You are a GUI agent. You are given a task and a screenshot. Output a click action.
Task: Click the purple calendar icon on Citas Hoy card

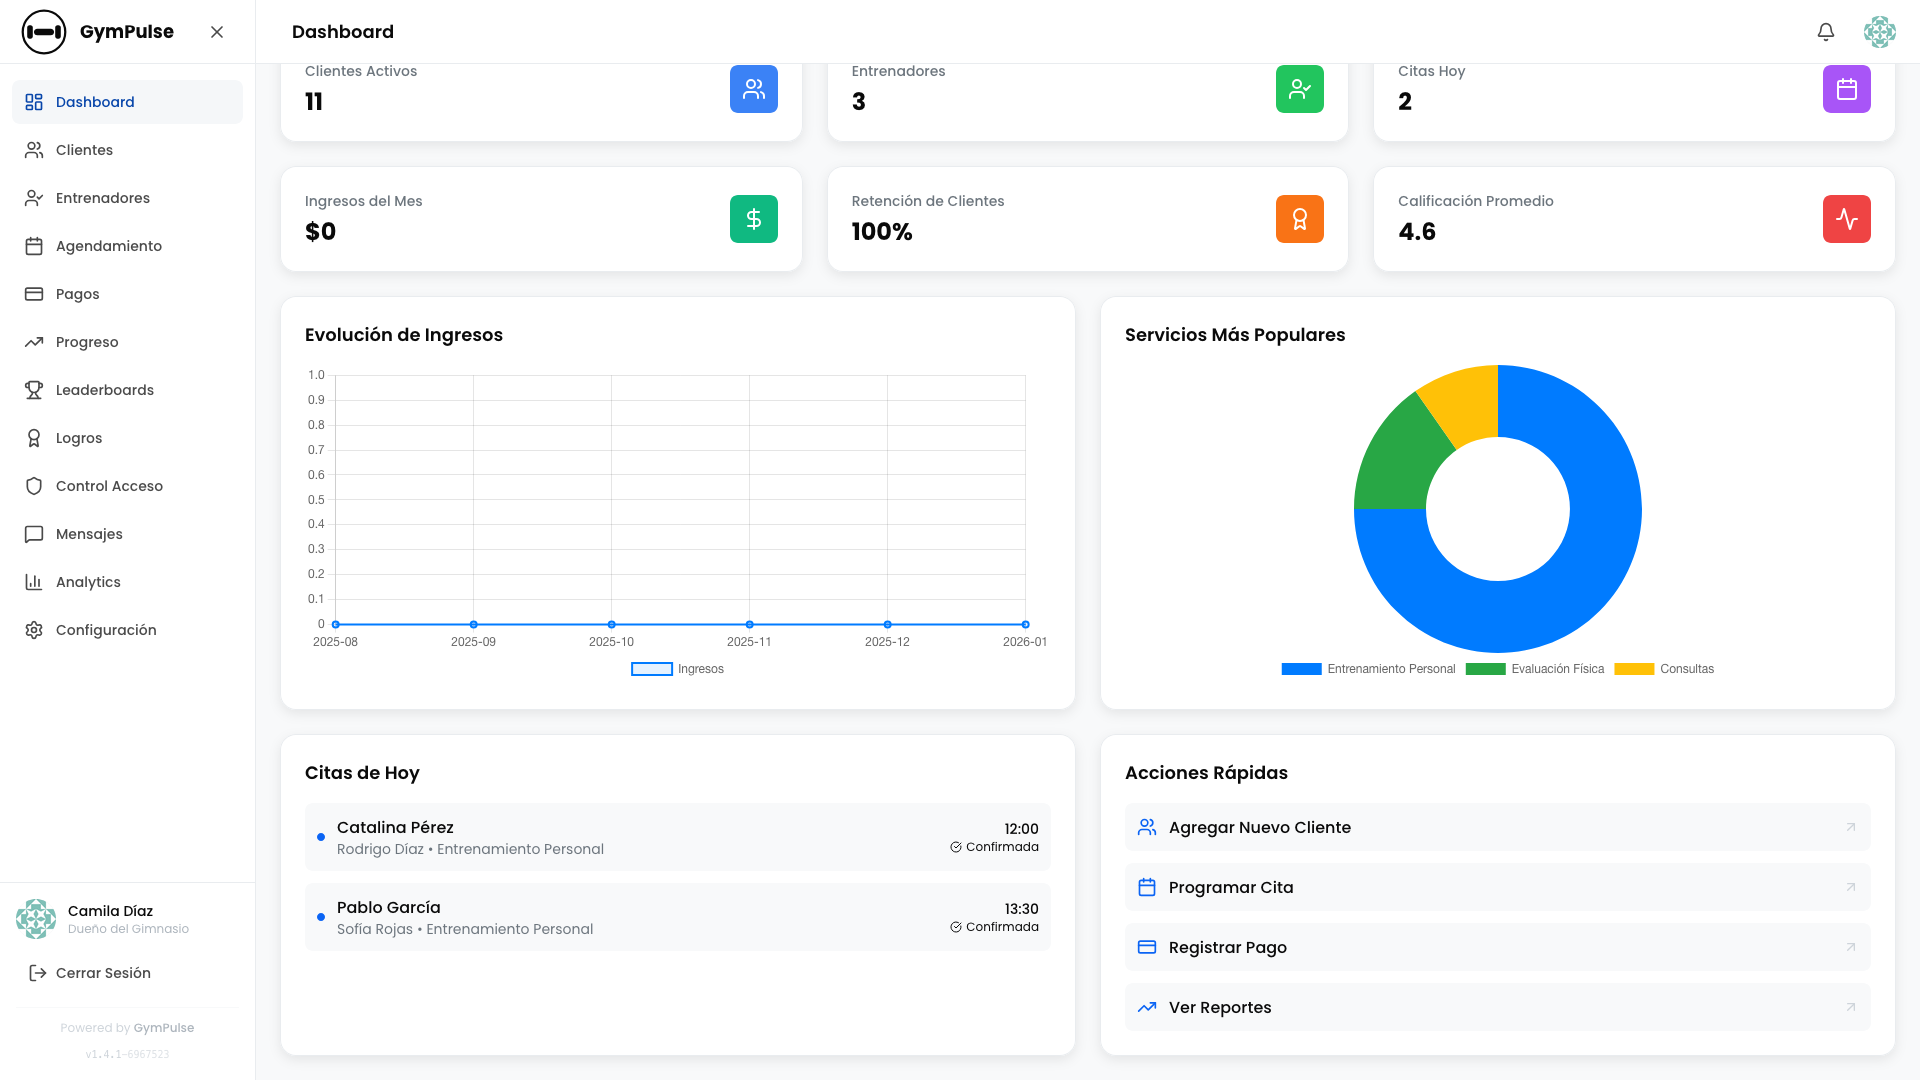click(x=1847, y=89)
